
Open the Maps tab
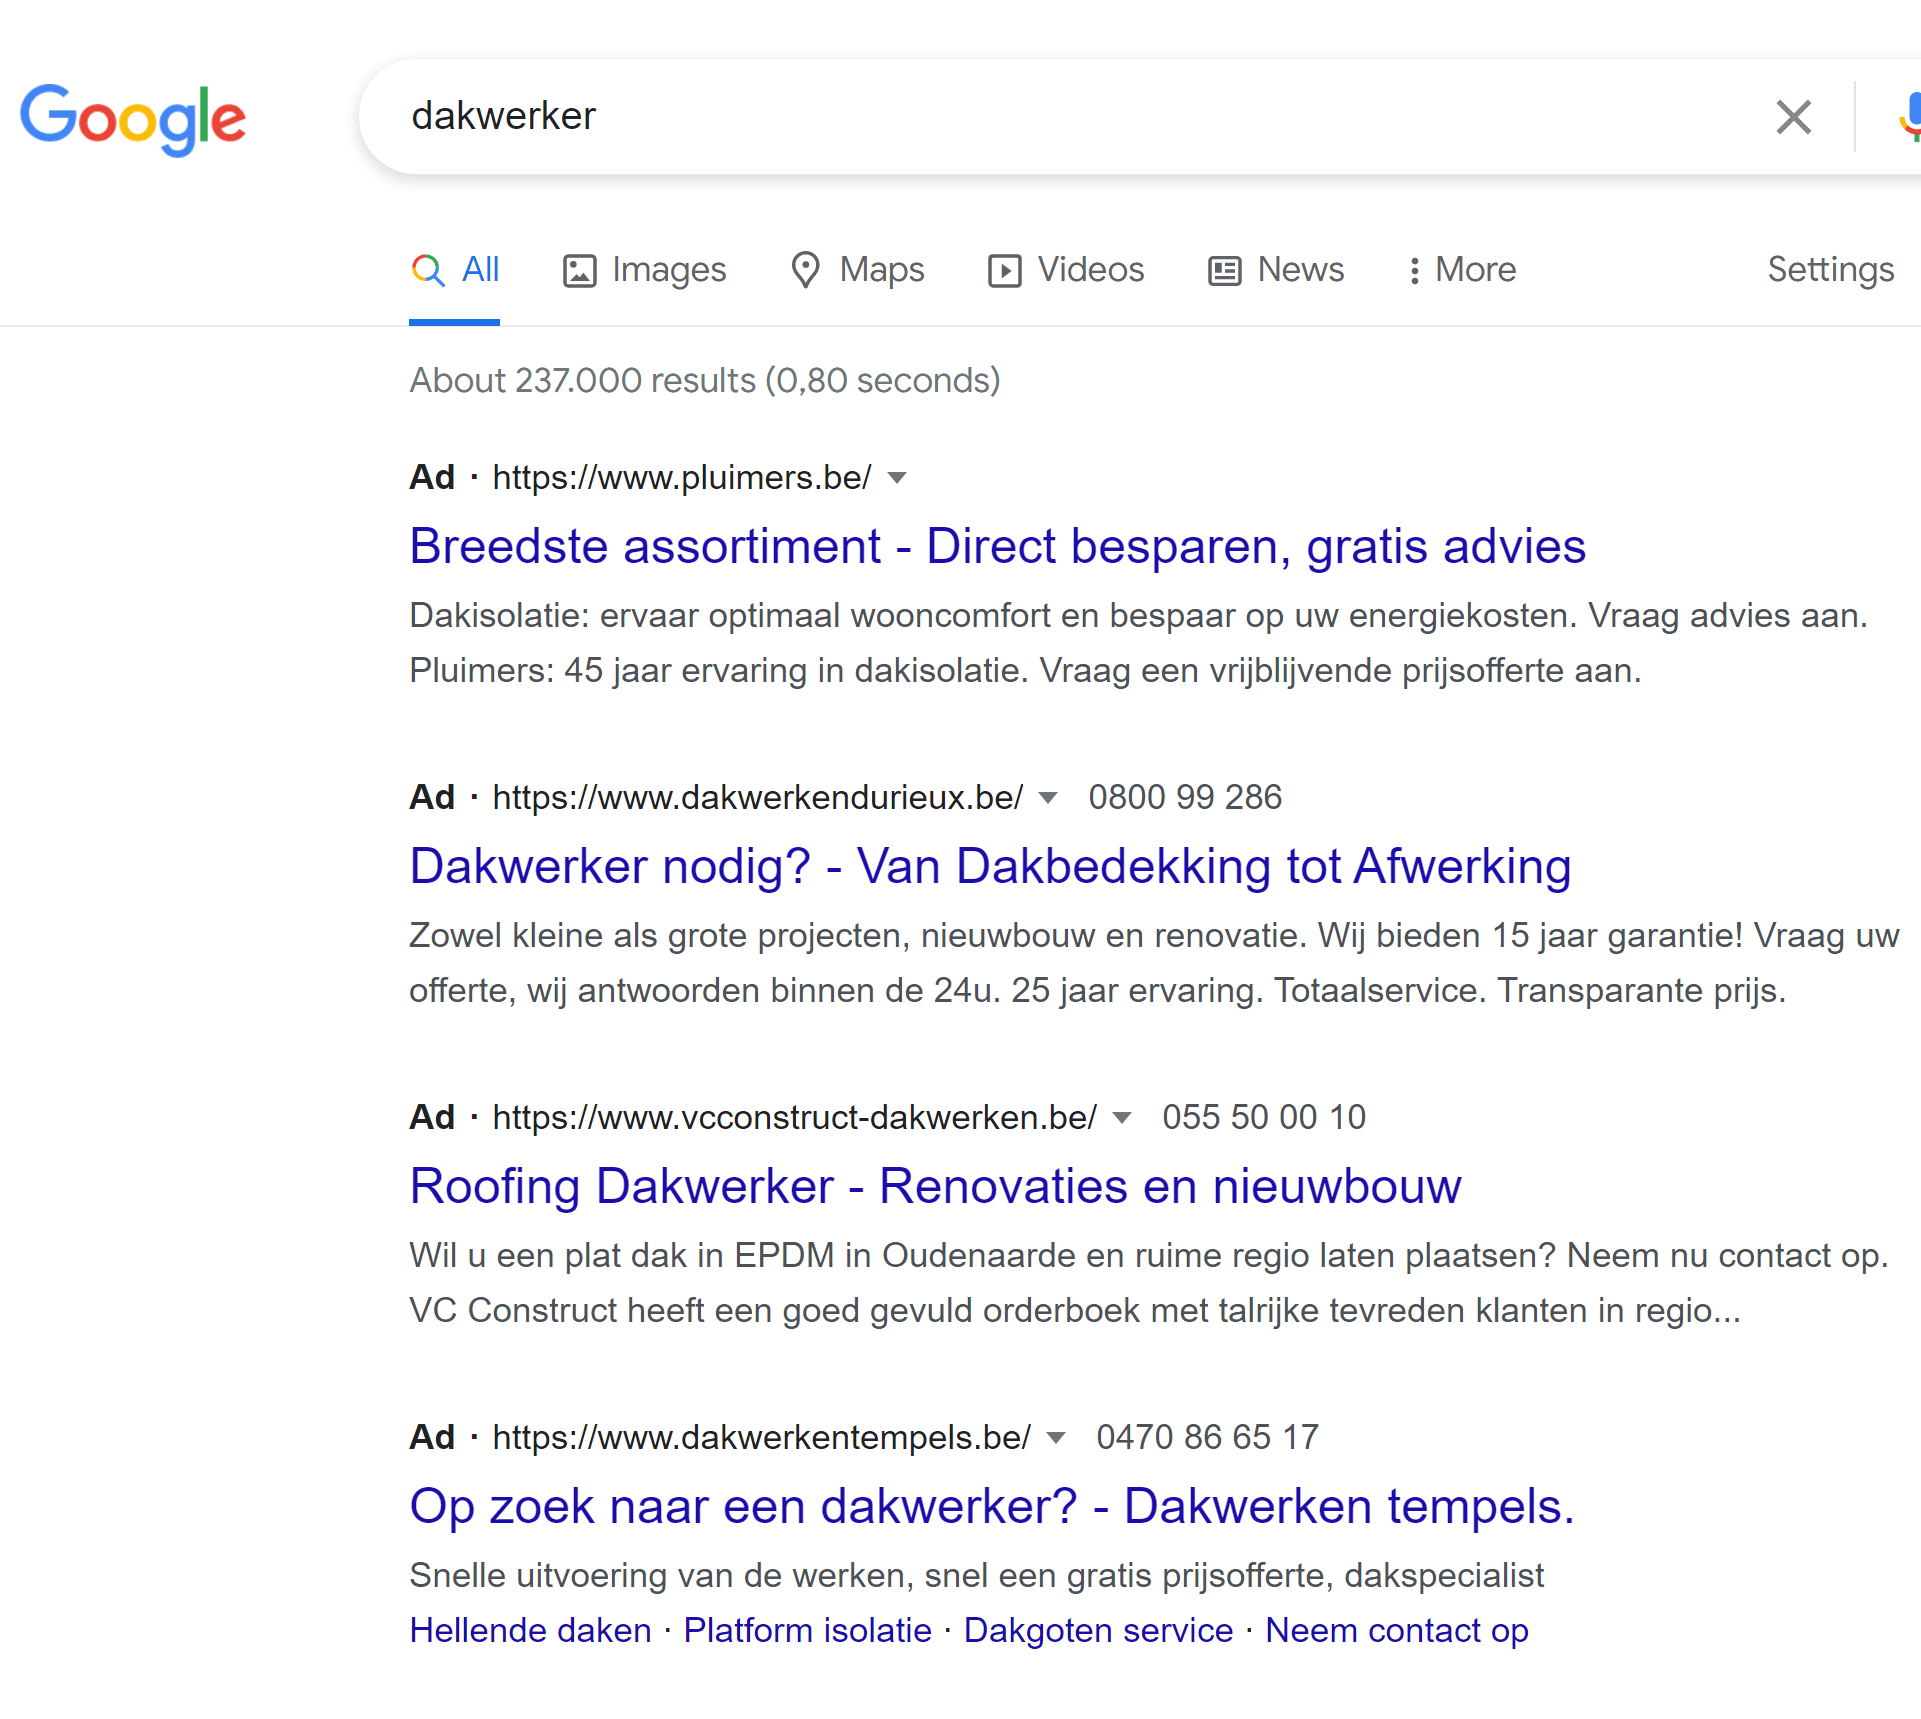(858, 270)
